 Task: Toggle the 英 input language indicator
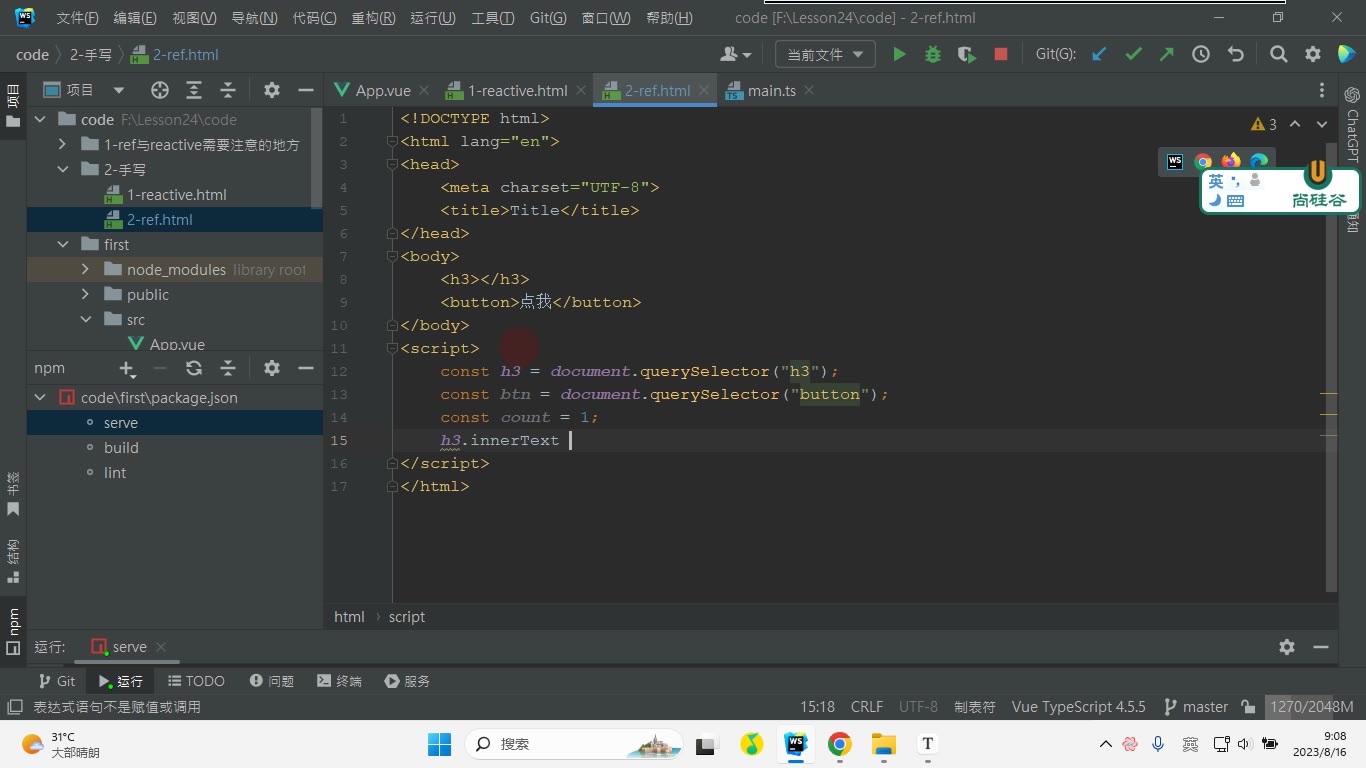click(x=1216, y=181)
